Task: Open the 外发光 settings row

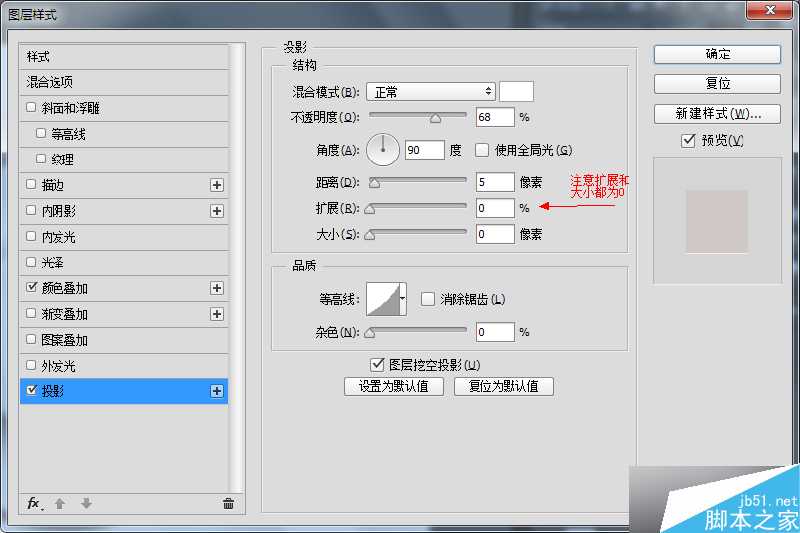Action: pos(123,366)
